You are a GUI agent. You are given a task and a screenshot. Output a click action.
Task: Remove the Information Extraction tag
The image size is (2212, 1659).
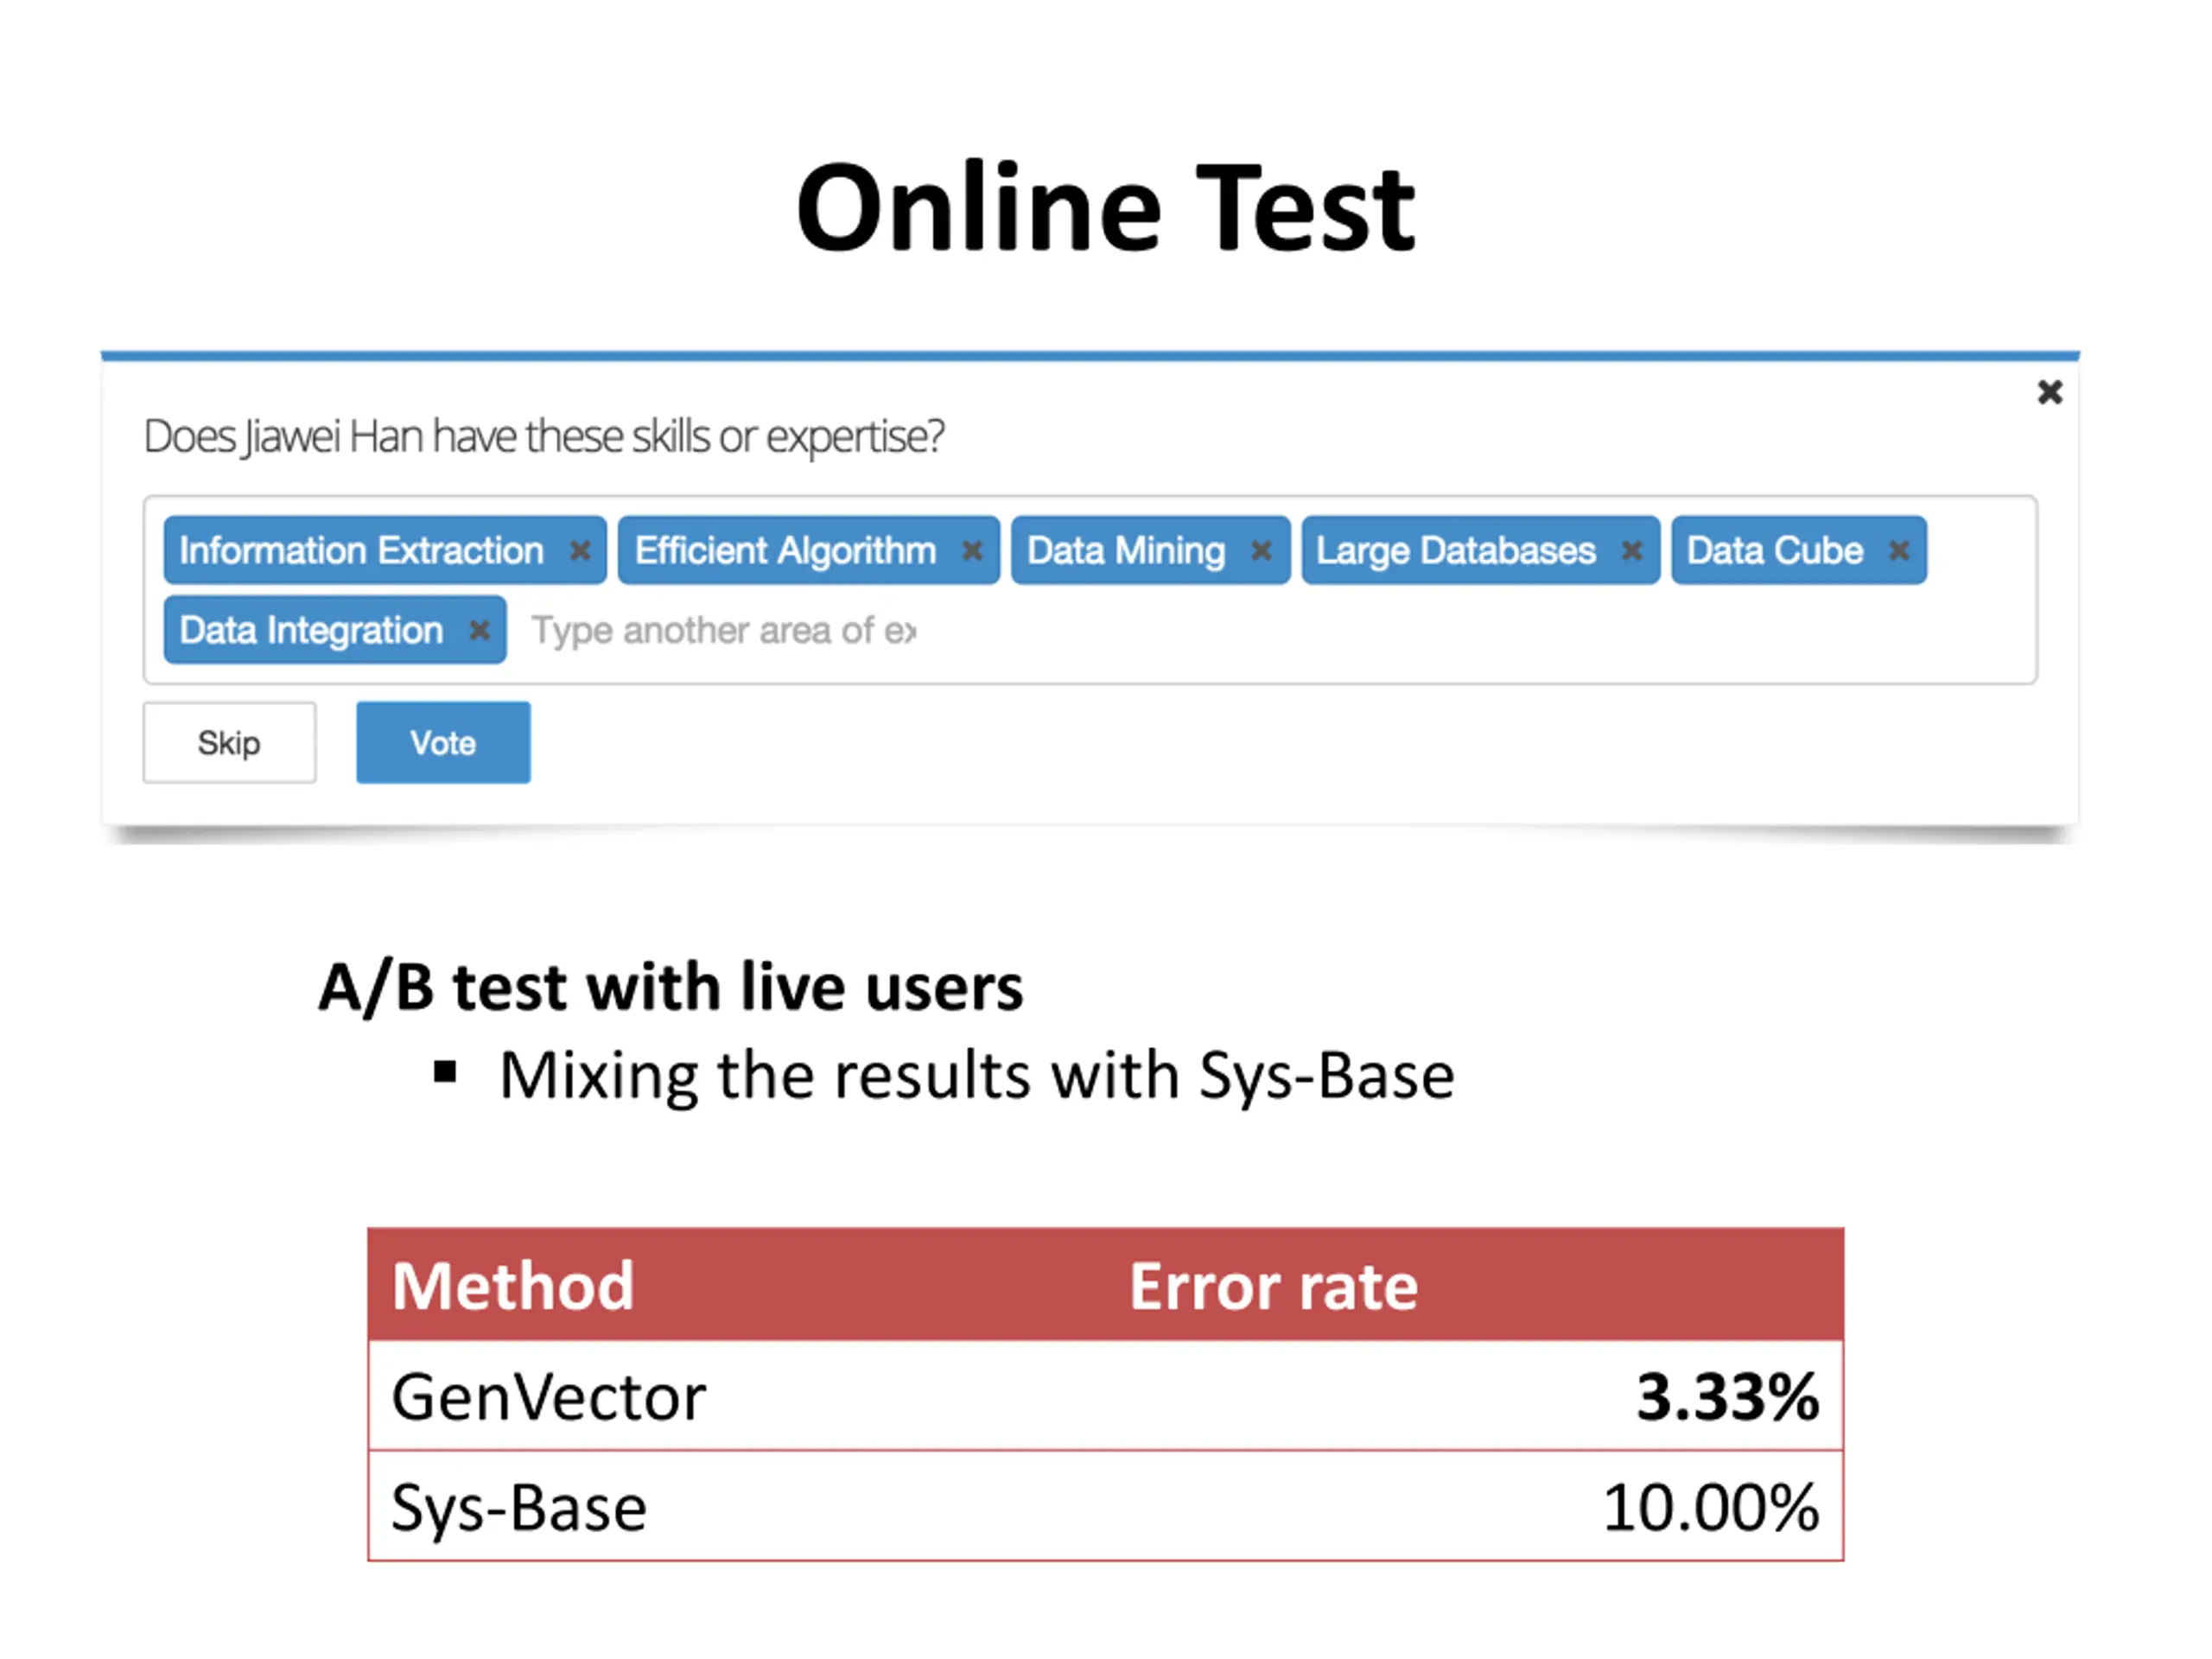tap(580, 550)
